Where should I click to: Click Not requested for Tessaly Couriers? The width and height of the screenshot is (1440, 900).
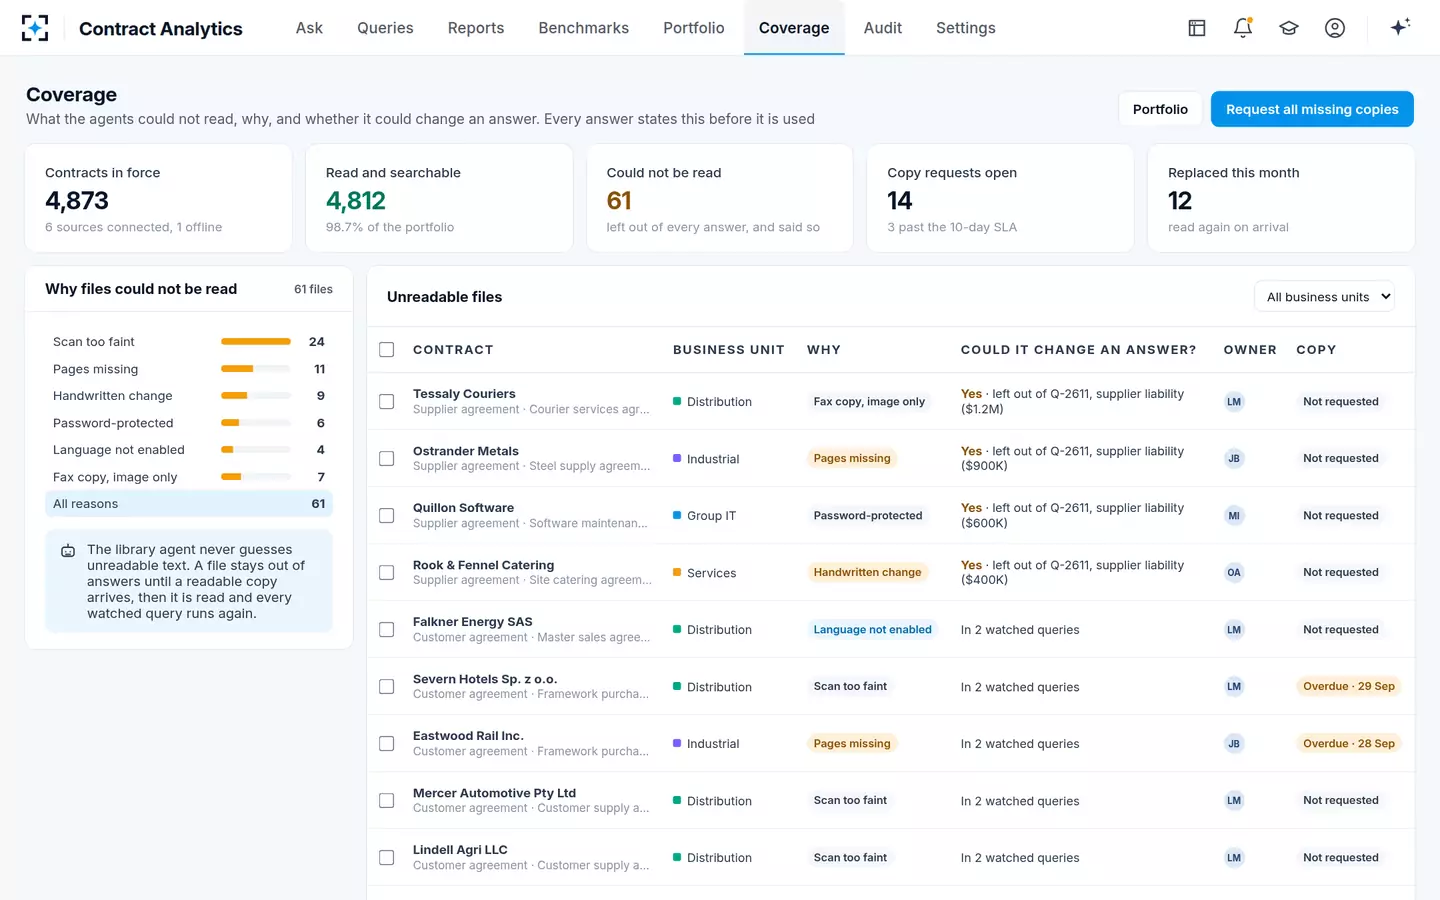coord(1341,402)
